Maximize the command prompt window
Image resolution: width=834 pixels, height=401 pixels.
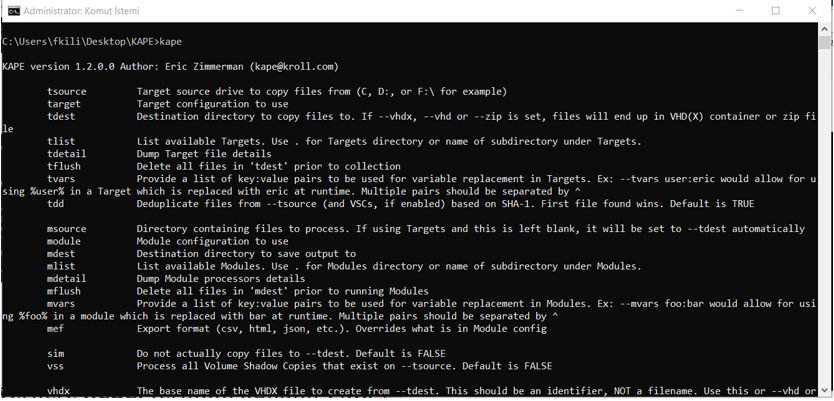click(775, 11)
